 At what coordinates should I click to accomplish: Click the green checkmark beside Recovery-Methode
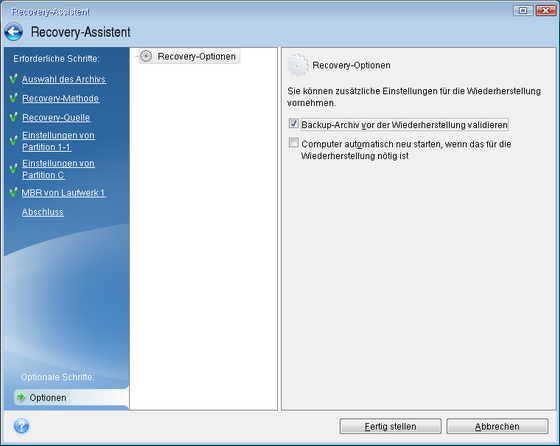(14, 98)
